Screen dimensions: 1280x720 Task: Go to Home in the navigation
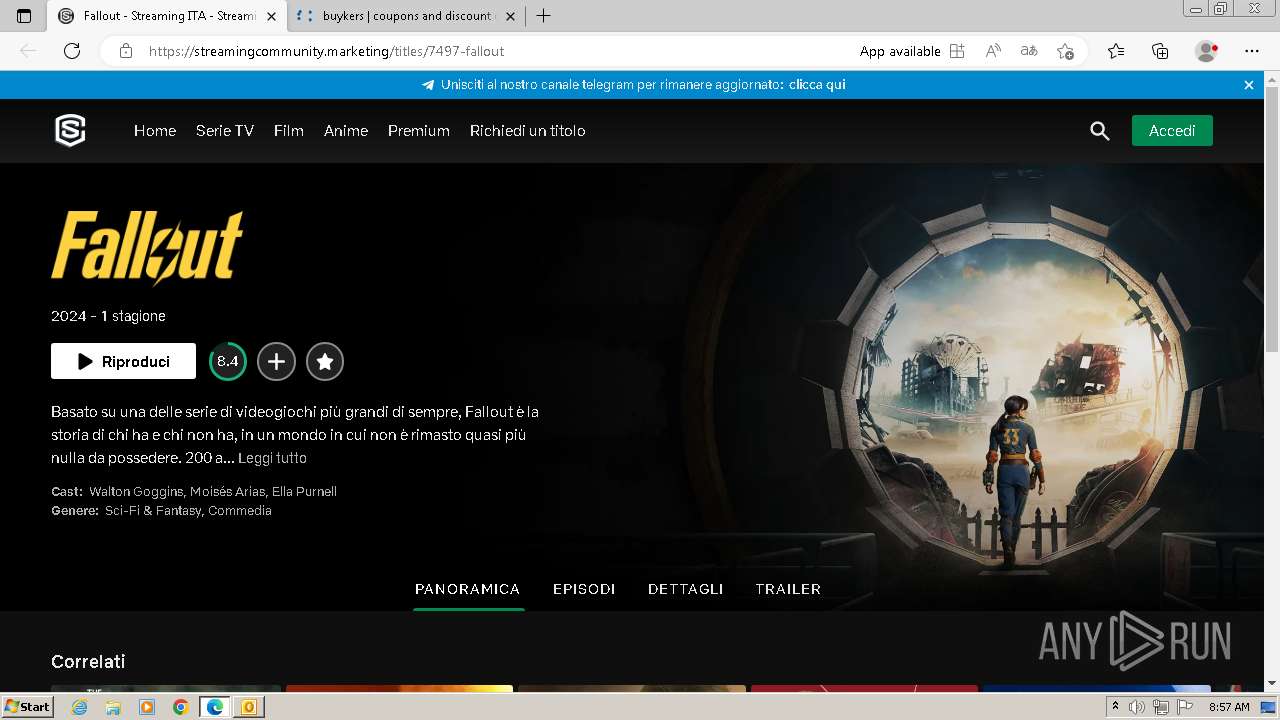coord(155,131)
